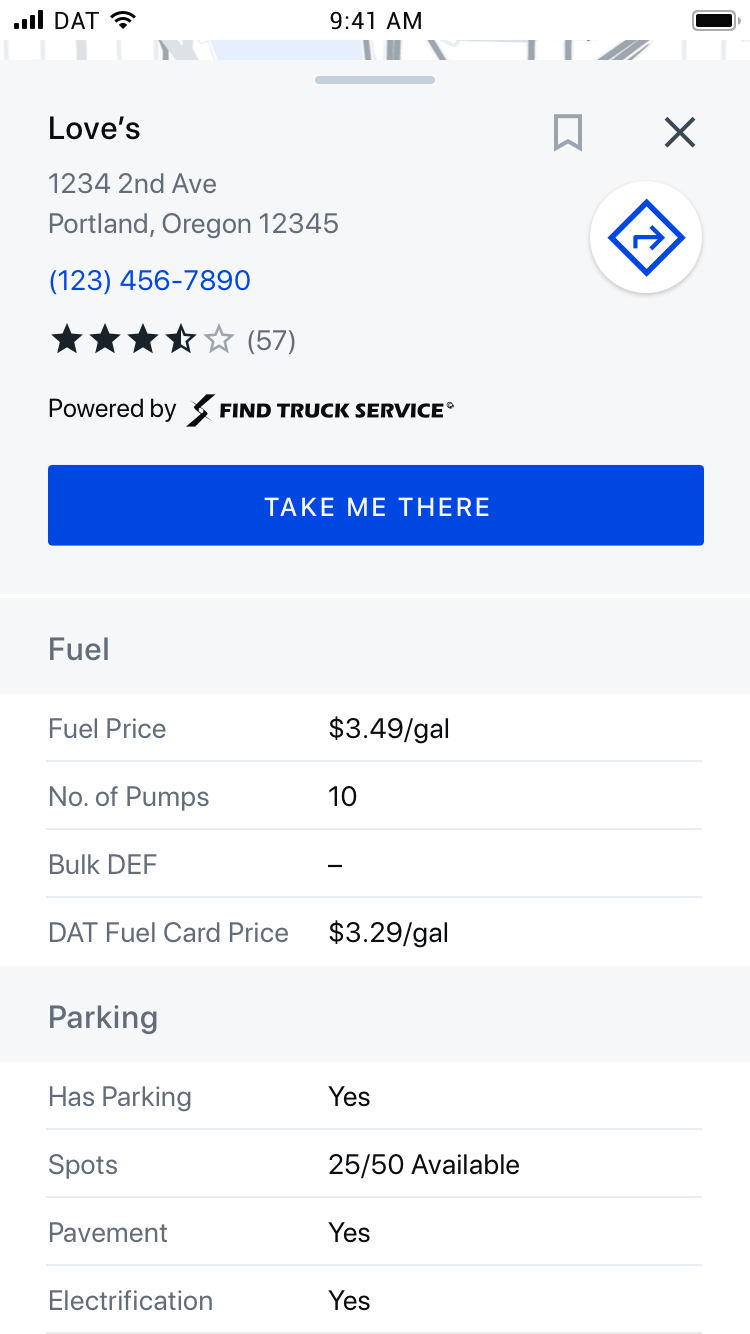The image size is (750, 1334).
Task: Tap the cellular signal bars icon
Action: 30,20
